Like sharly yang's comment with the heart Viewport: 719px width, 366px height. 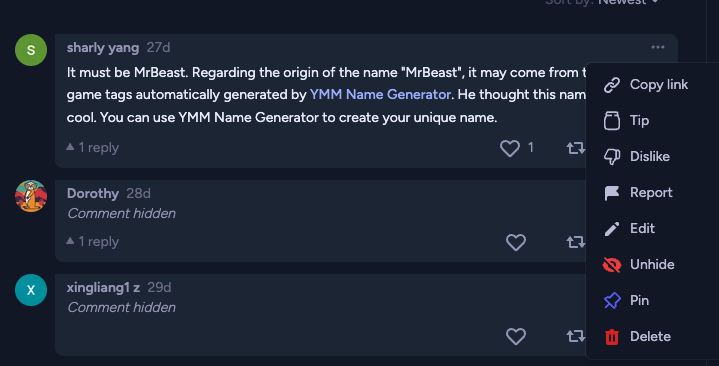click(x=509, y=148)
